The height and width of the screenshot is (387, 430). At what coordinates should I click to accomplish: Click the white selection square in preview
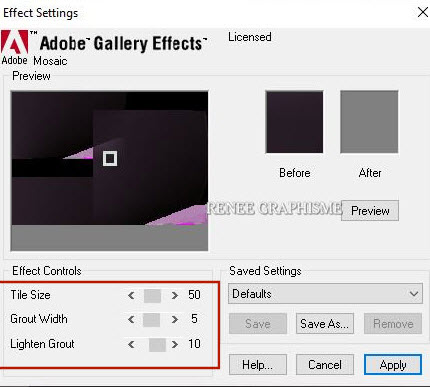pos(110,158)
